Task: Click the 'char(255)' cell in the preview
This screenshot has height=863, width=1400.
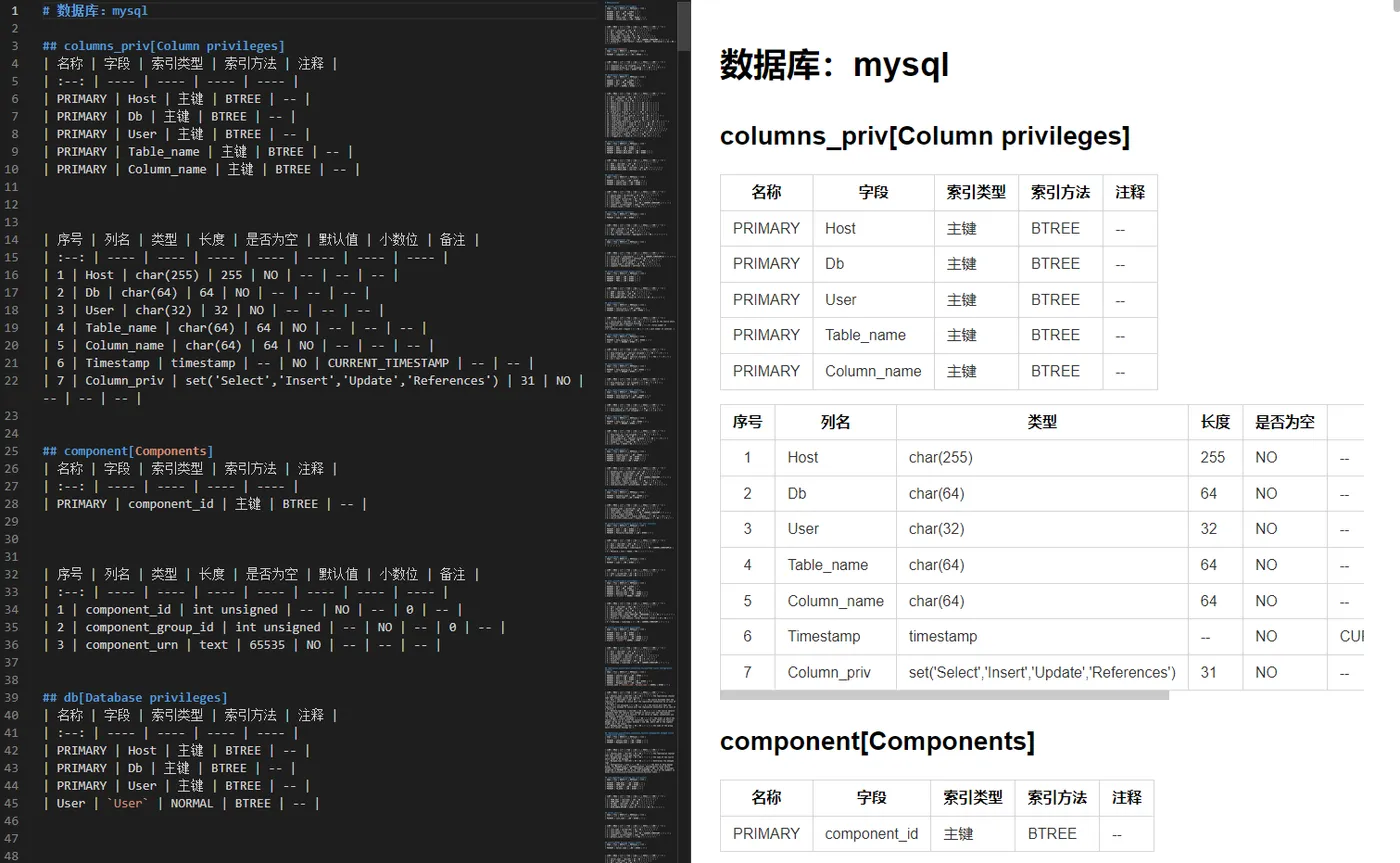Action: tap(1042, 457)
